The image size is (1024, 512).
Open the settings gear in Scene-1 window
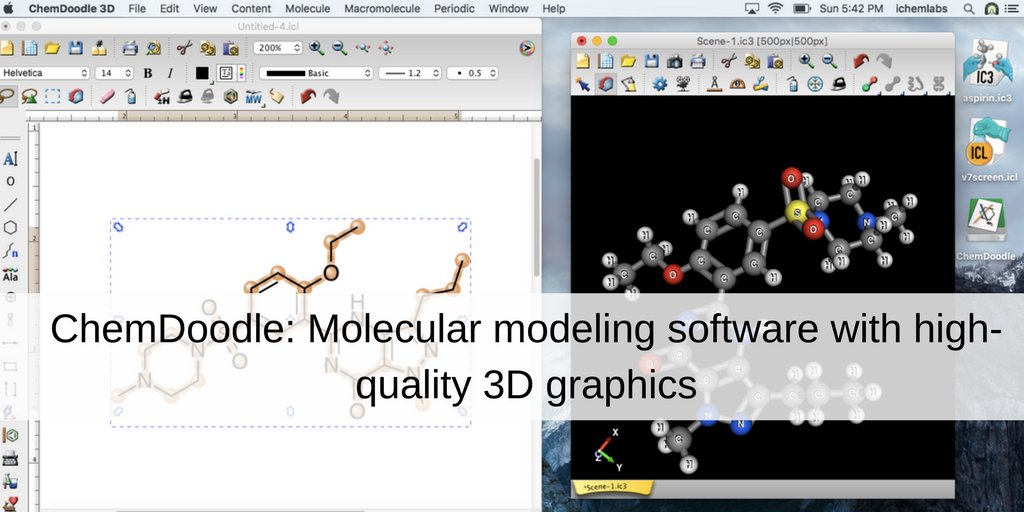pyautogui.click(x=660, y=84)
